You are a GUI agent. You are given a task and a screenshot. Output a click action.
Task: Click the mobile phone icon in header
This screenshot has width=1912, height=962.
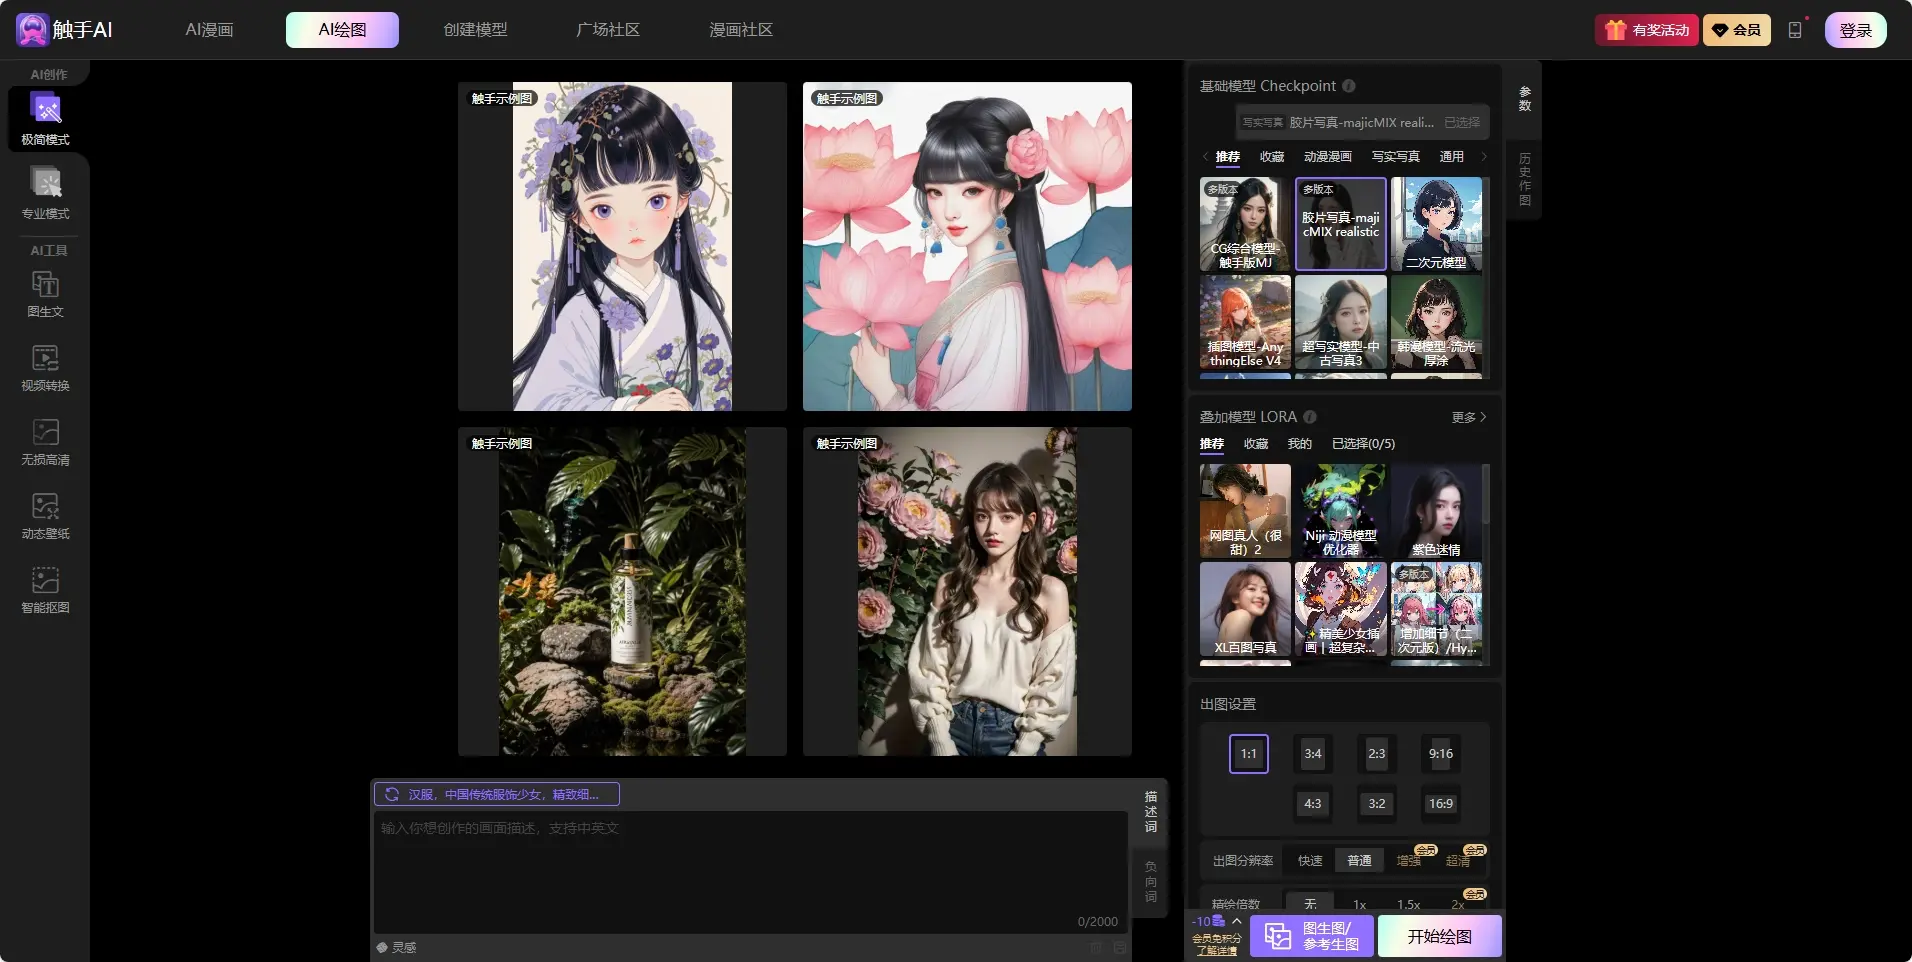coord(1795,30)
